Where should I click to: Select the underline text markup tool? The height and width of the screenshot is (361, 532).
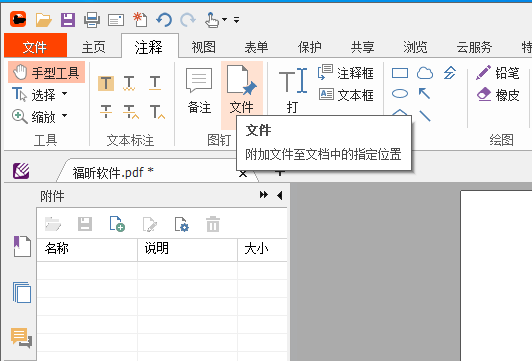coord(155,83)
